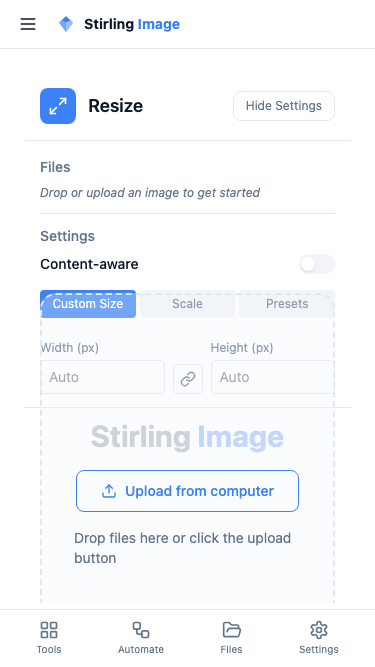Enable the Content-aware switch
375x667 pixels.
point(317,264)
